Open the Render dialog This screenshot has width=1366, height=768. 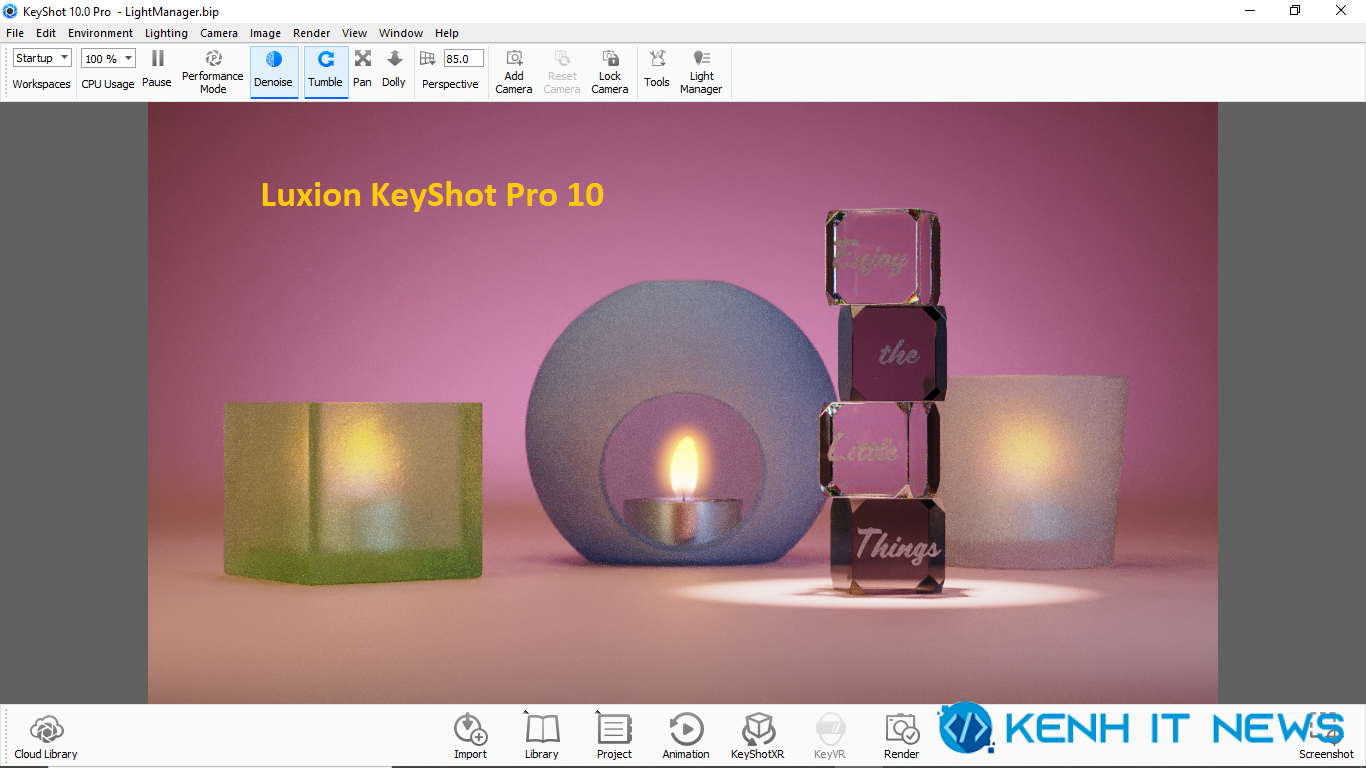902,736
